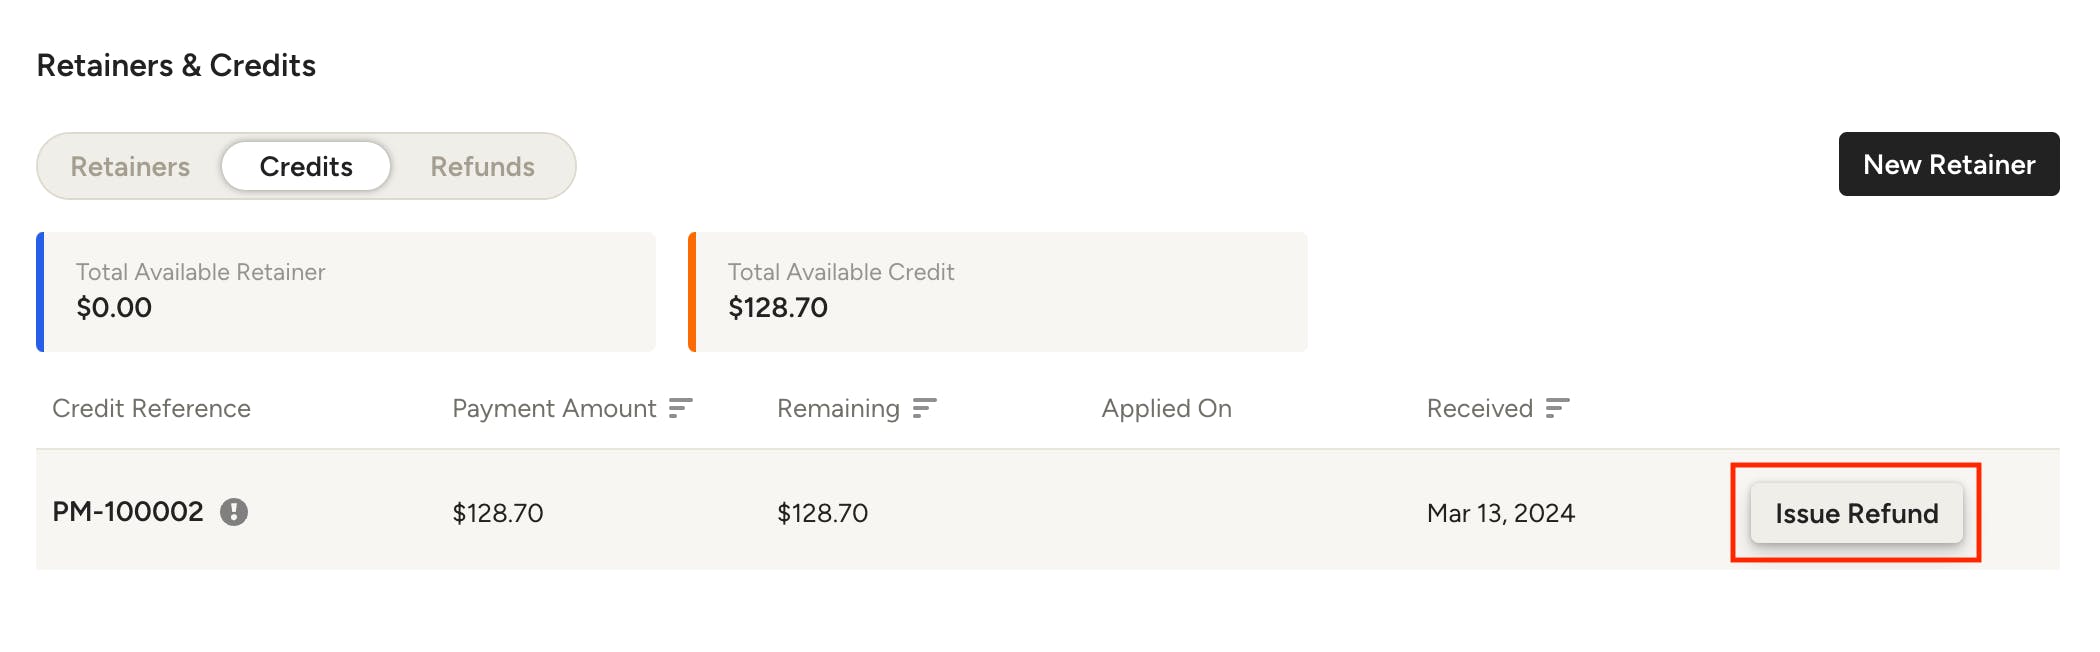Click the sort icon next to Received

(x=1558, y=408)
